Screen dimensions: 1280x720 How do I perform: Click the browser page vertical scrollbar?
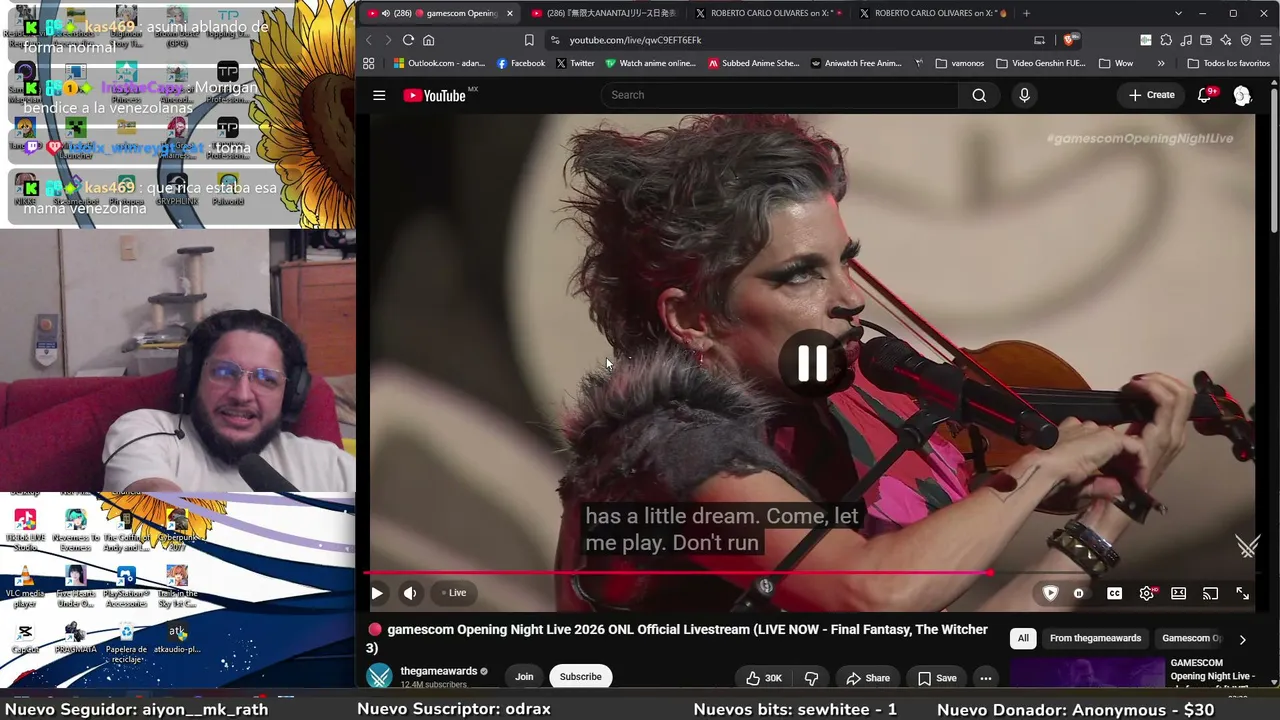pos(1274,160)
